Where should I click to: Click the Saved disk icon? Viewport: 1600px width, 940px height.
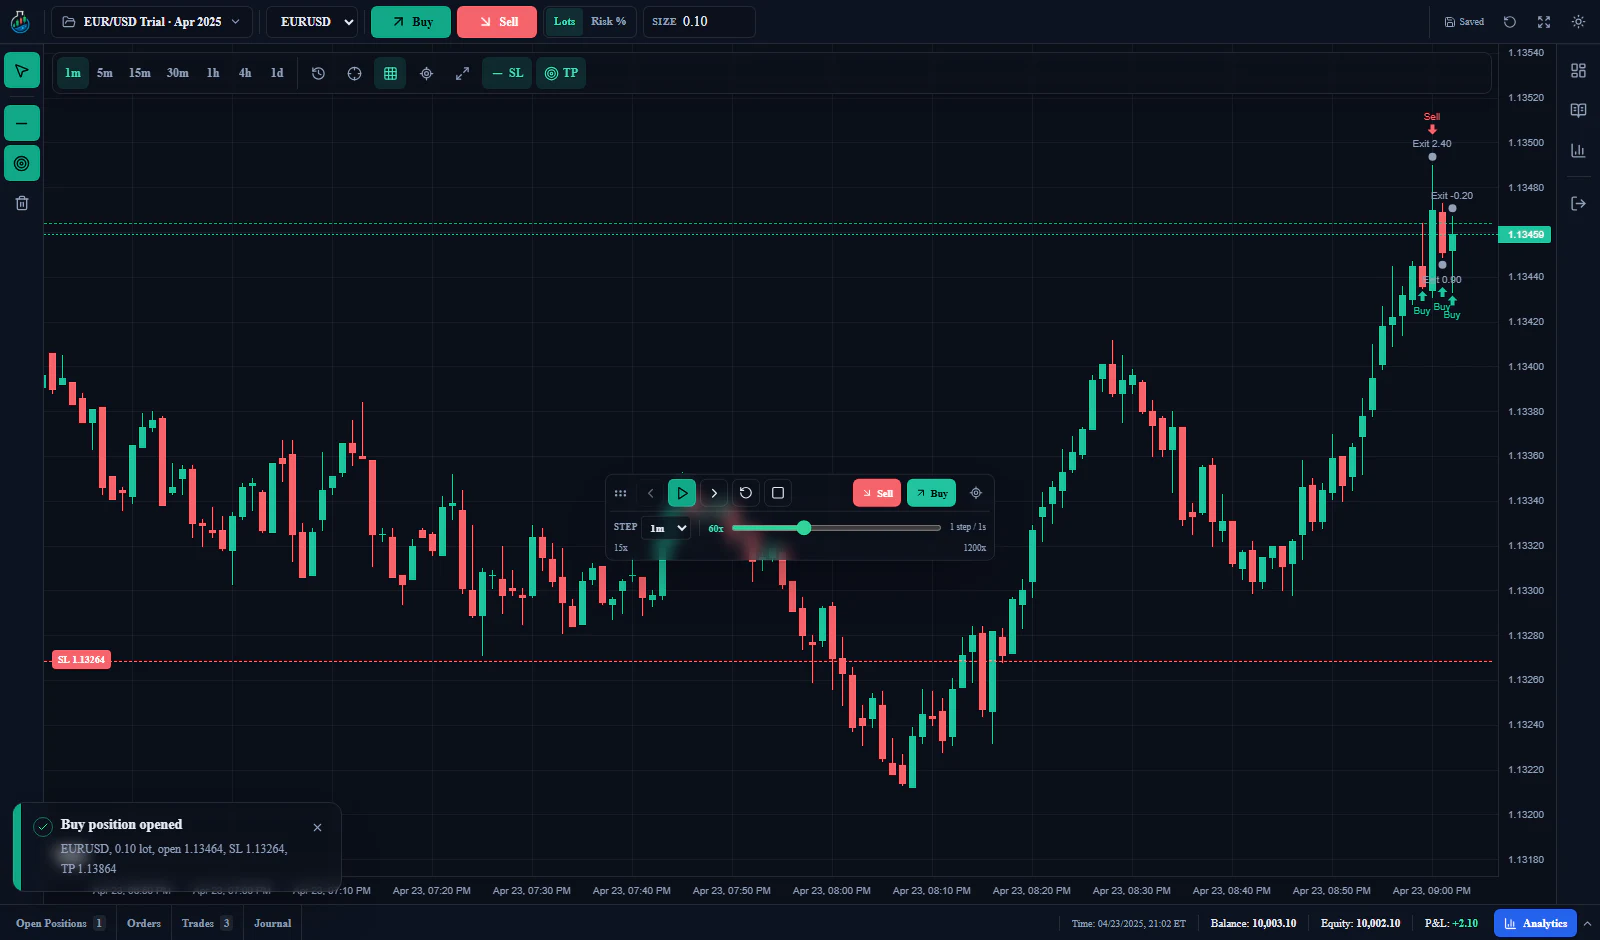coord(1464,22)
